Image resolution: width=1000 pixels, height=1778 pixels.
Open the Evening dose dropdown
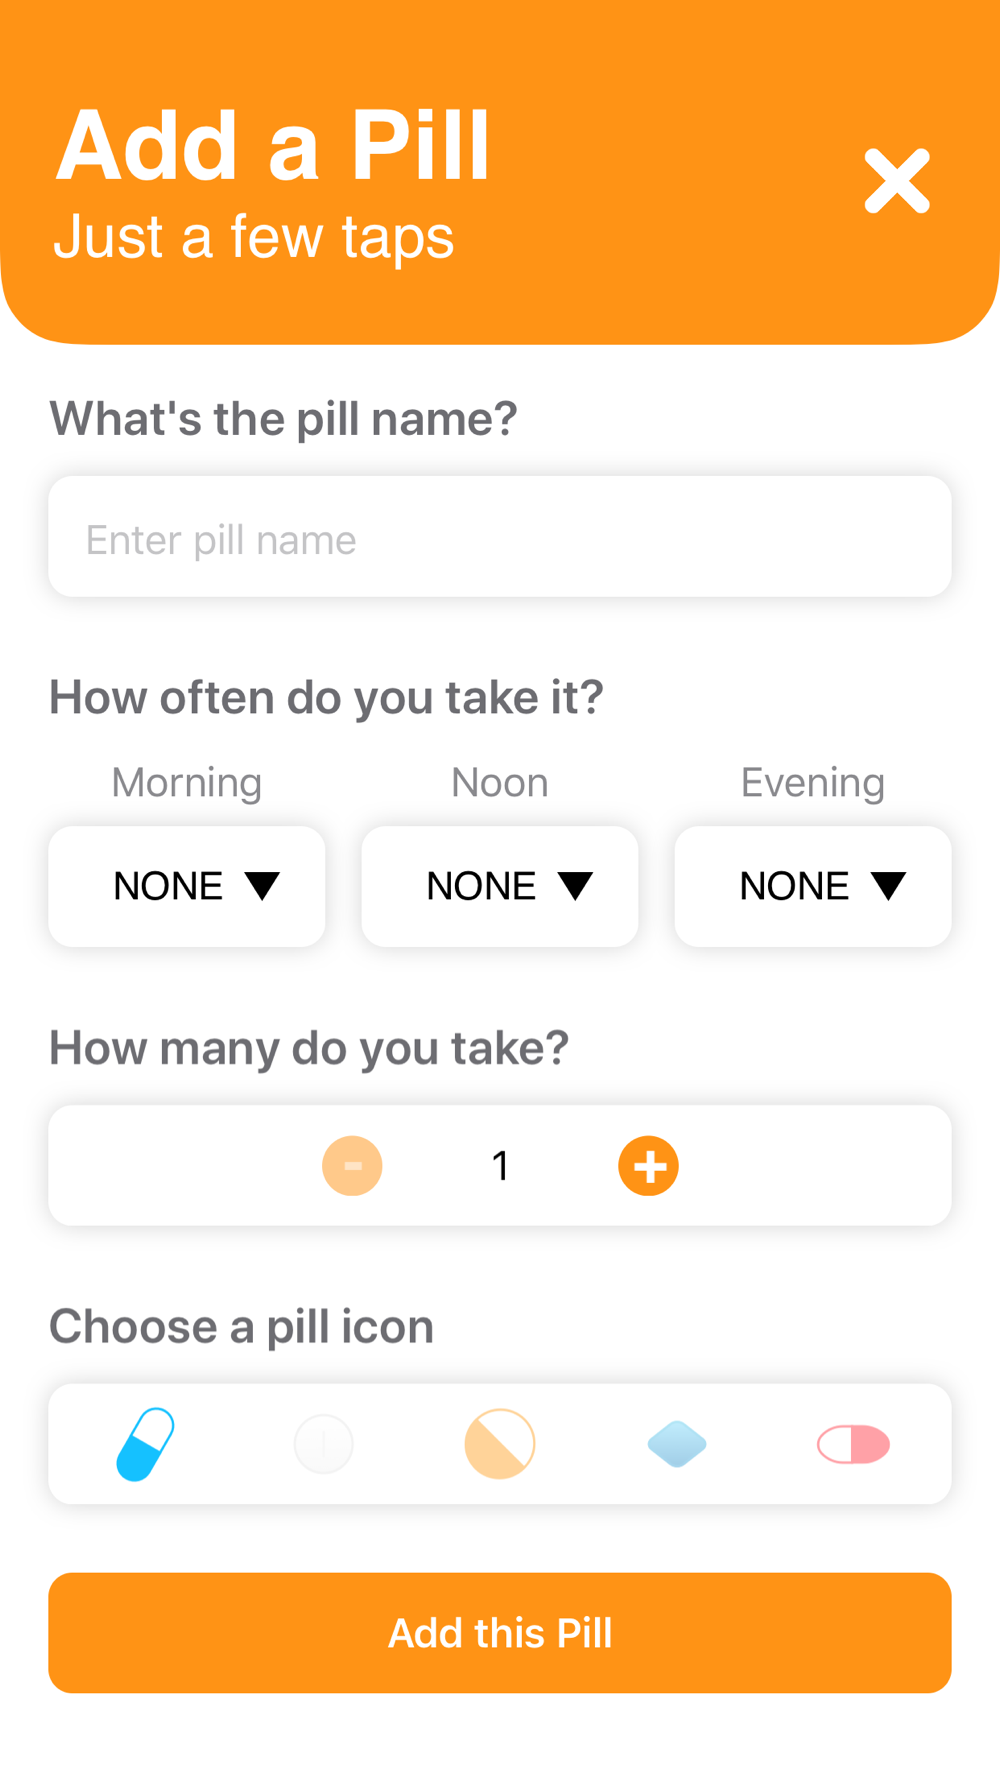tap(813, 886)
